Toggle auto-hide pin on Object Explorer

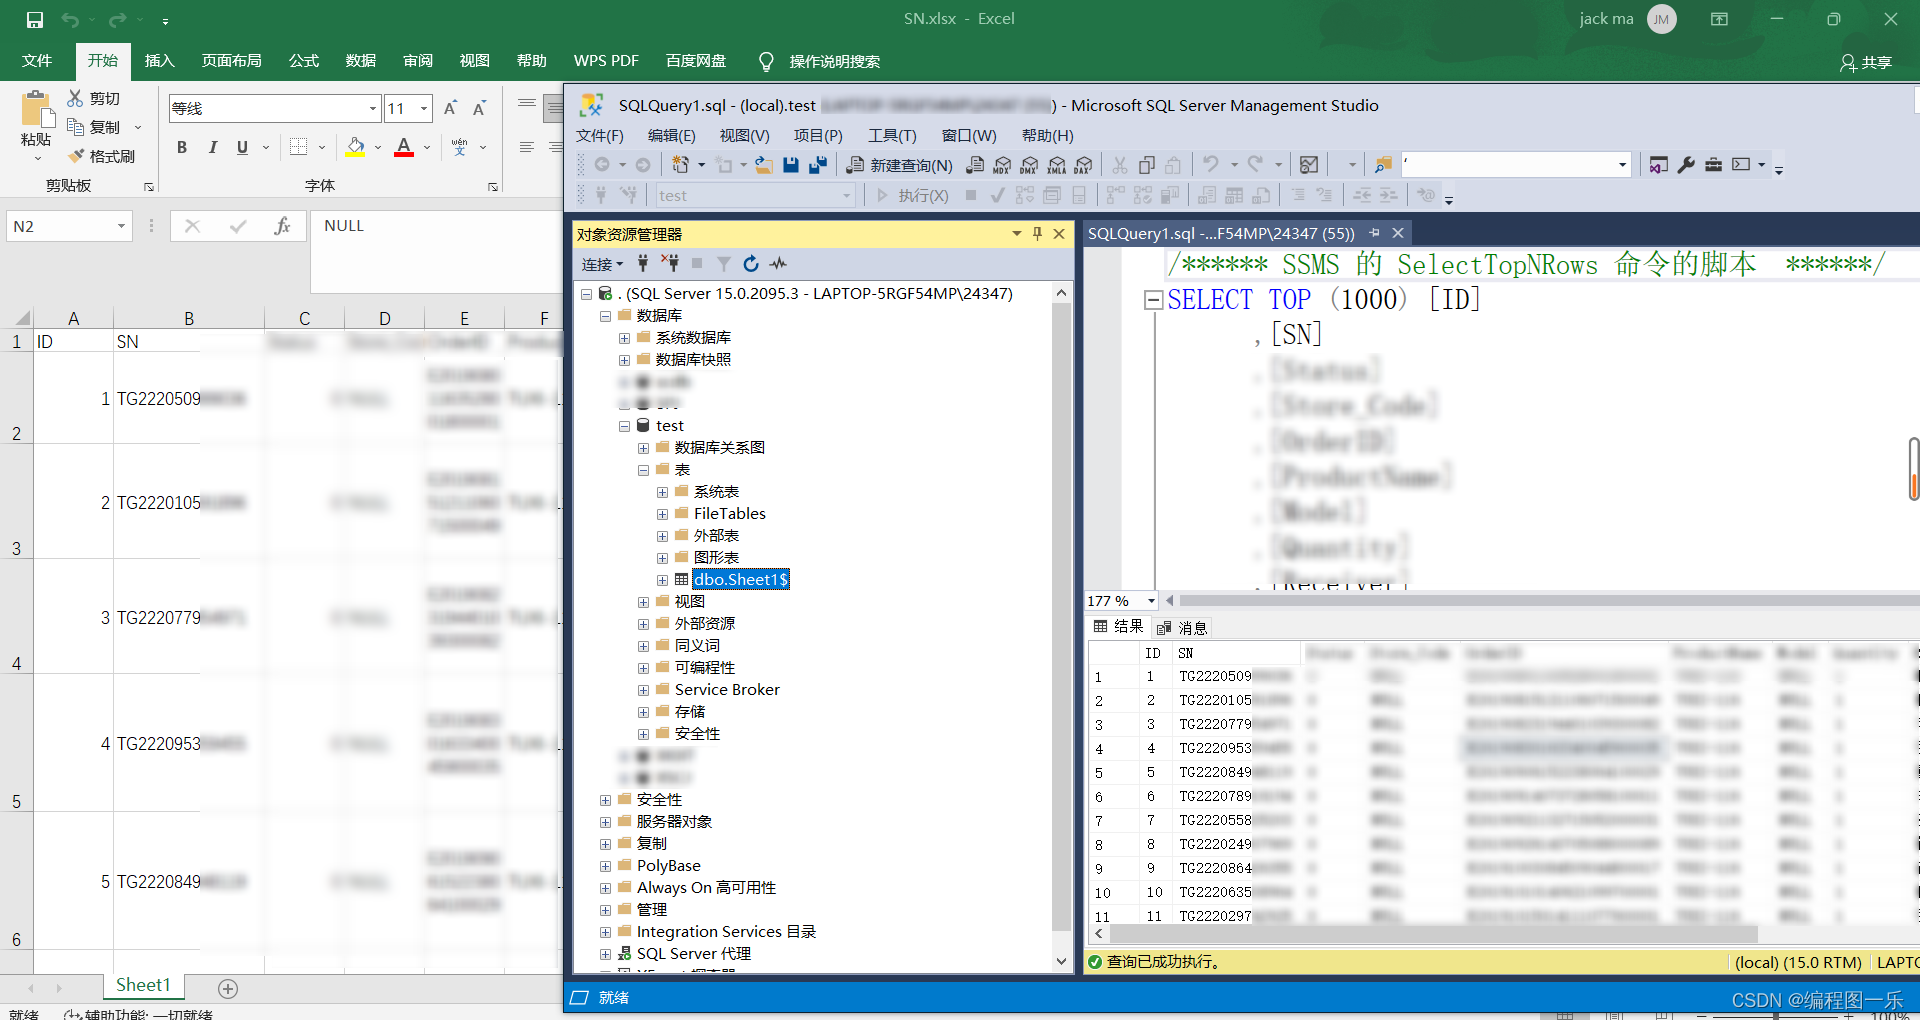click(x=1038, y=234)
